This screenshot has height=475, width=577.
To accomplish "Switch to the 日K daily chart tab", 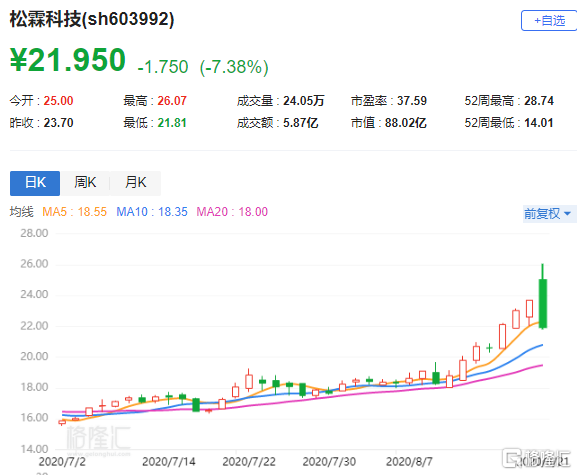I will (35, 183).
